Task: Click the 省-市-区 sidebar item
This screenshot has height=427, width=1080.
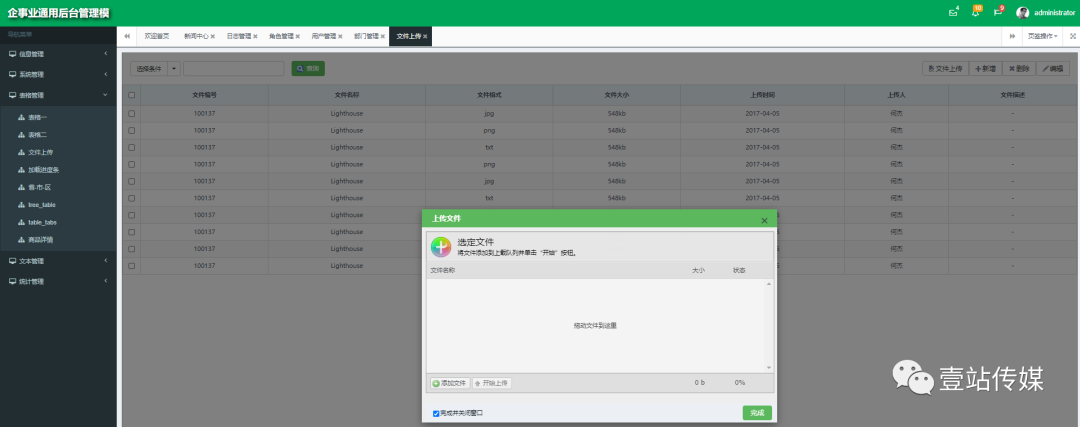Action: coord(39,187)
